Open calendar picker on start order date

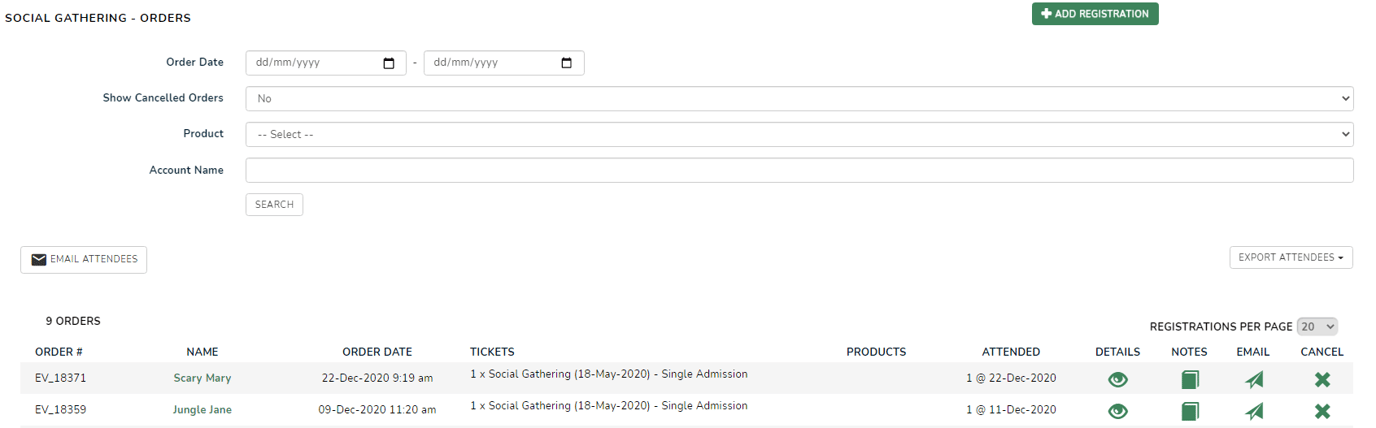(x=389, y=63)
